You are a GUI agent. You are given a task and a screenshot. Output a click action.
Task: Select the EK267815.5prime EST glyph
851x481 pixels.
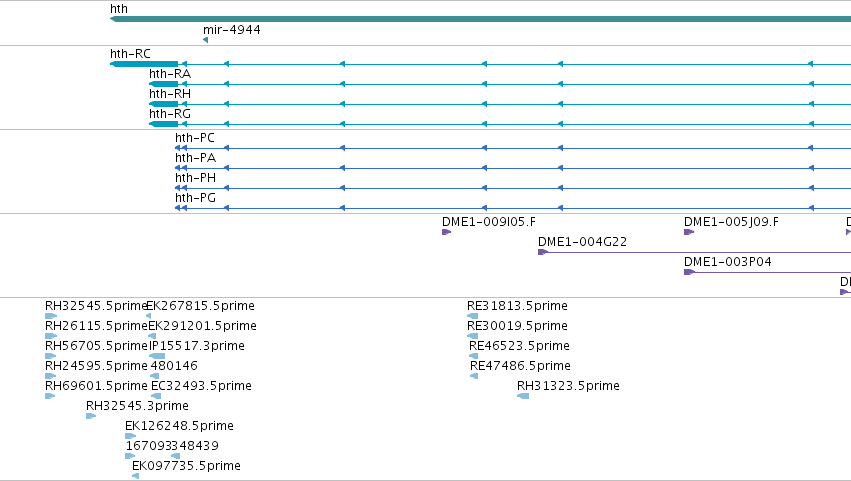click(x=148, y=316)
